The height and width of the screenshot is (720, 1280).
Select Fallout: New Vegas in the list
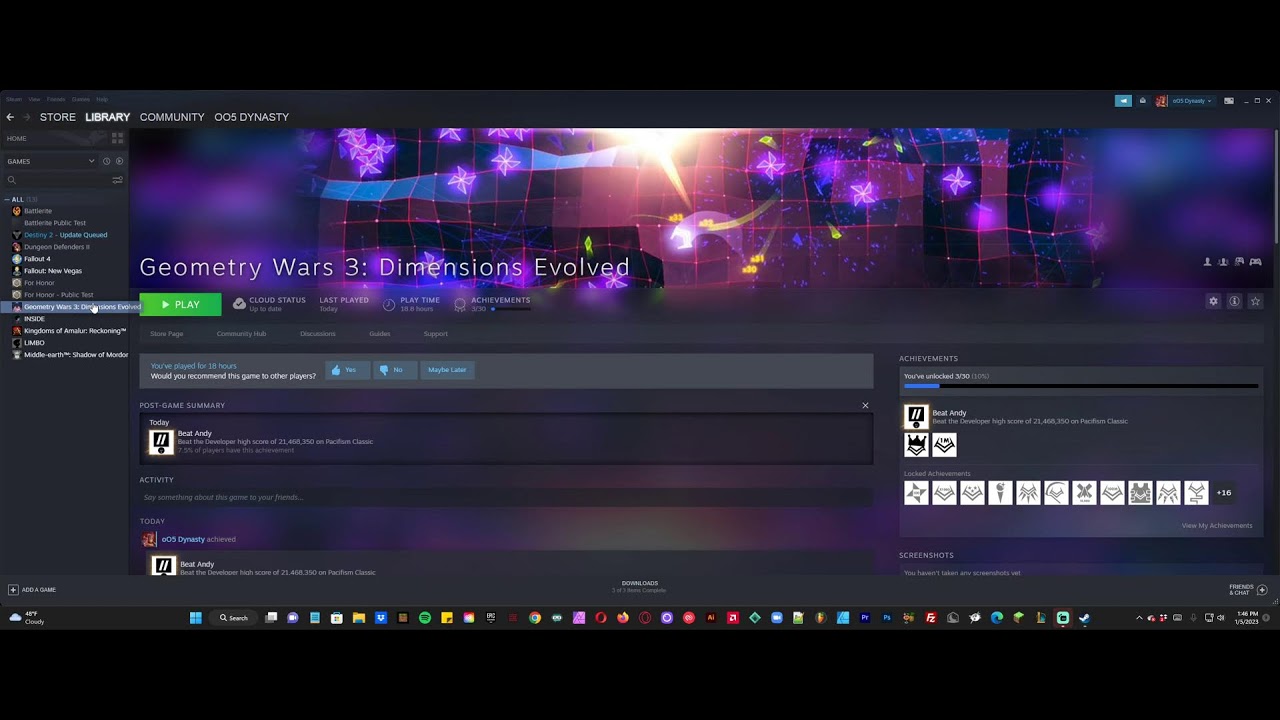click(x=53, y=271)
